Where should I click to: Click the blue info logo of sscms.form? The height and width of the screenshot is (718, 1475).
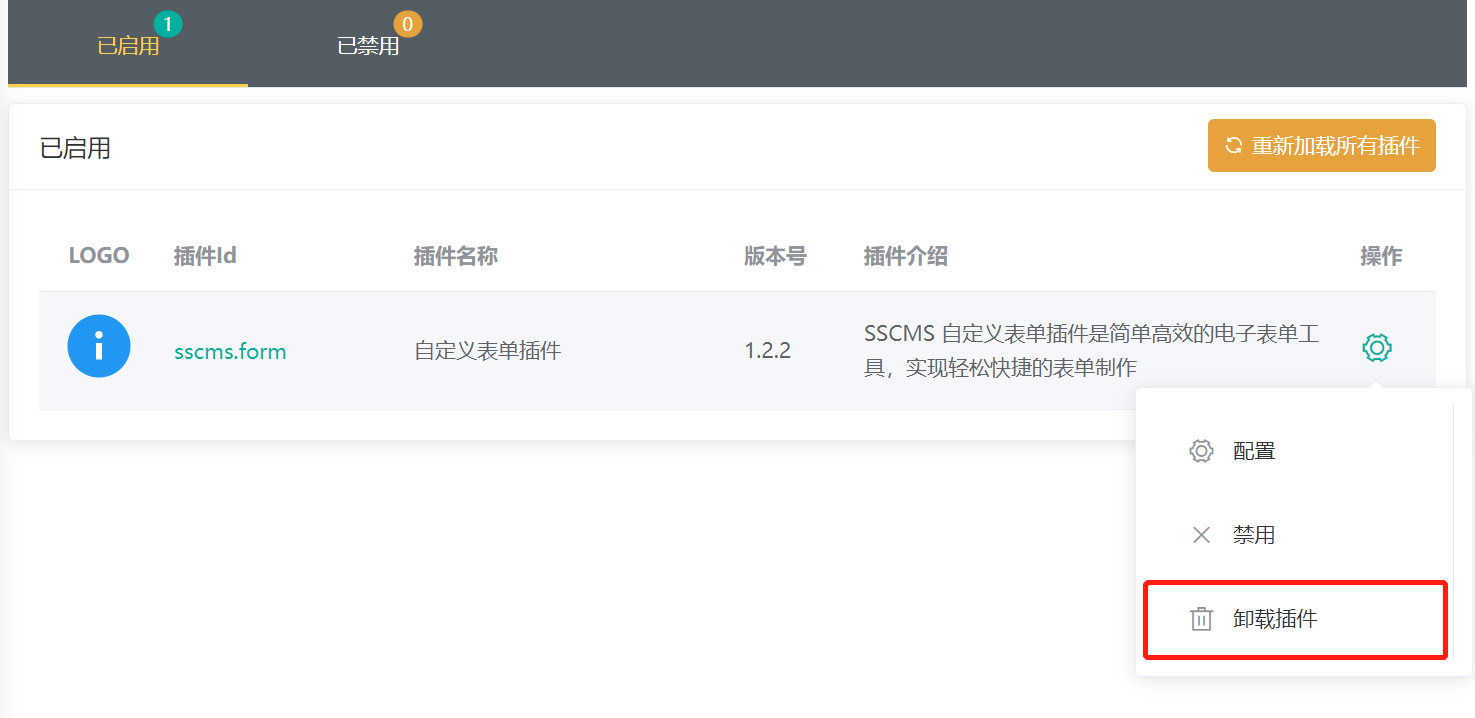99,346
